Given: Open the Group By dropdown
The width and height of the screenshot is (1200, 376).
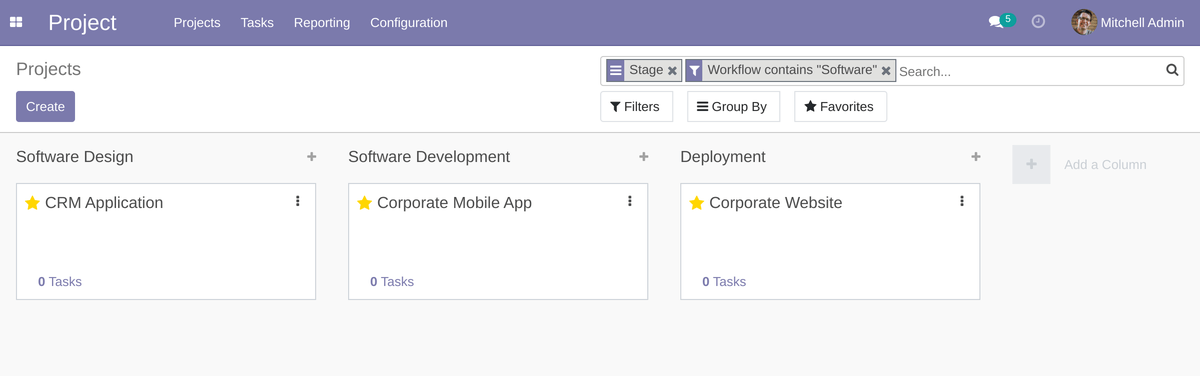Looking at the screenshot, I should 733,106.
